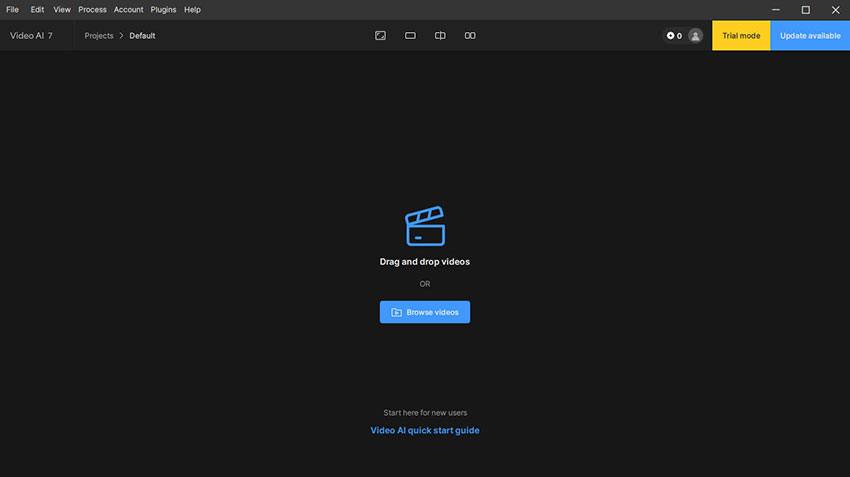Image resolution: width=850 pixels, height=477 pixels.
Task: Open the Edit menu
Action: click(x=37, y=10)
